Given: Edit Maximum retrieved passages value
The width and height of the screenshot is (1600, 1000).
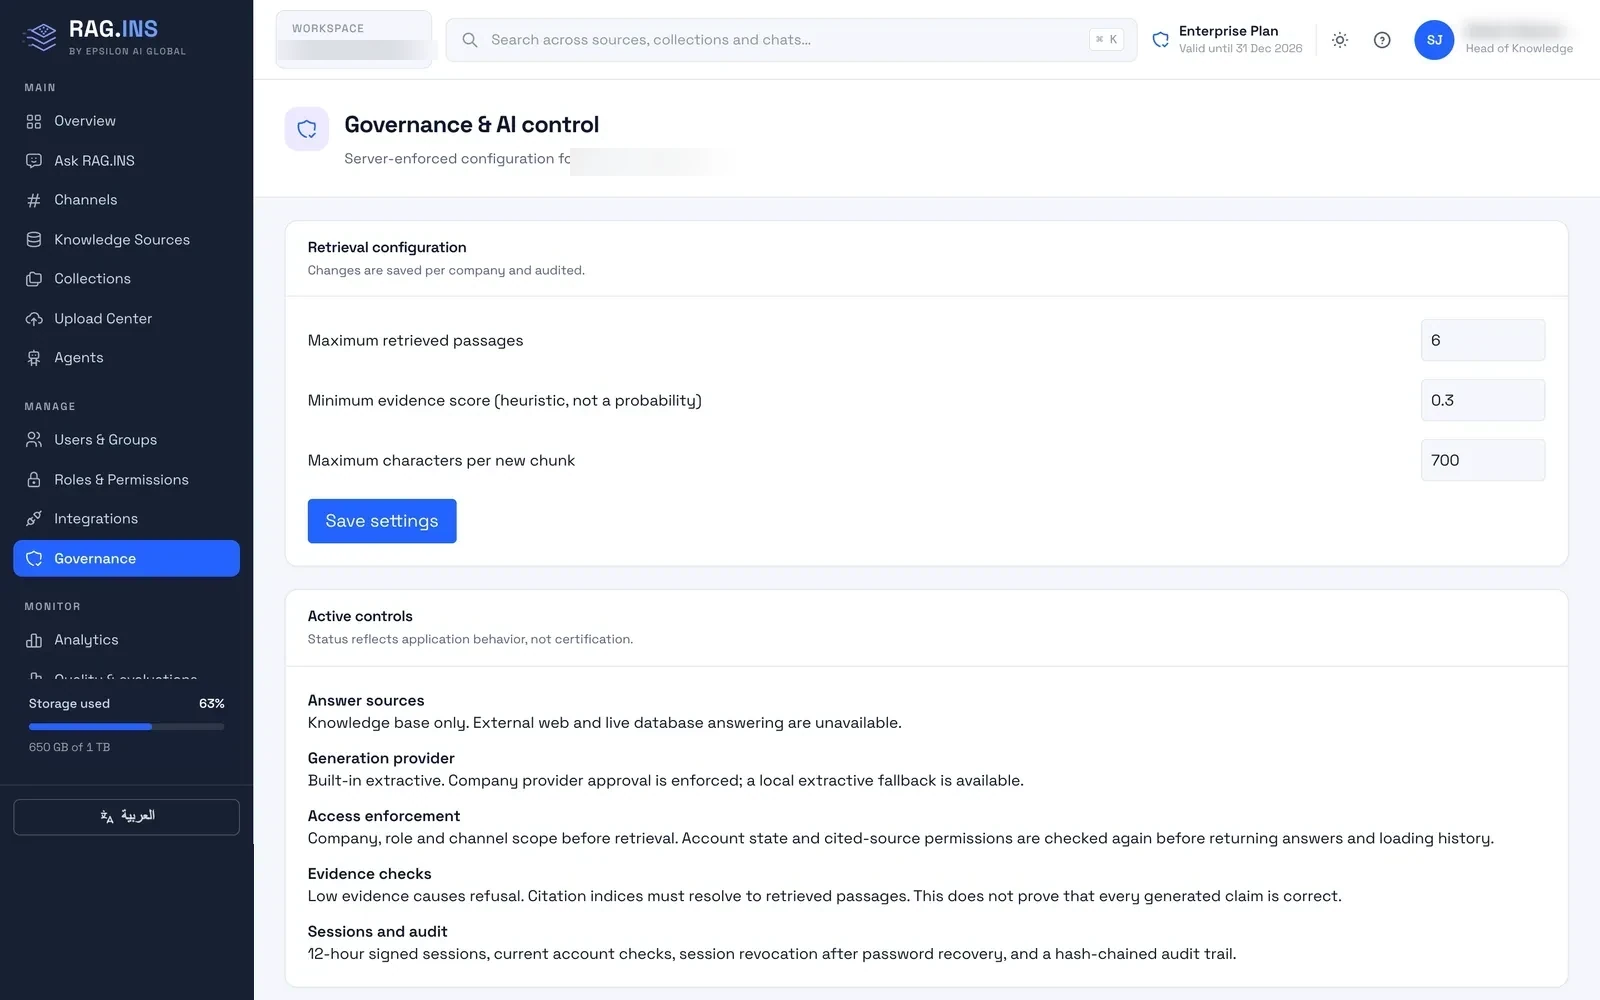Looking at the screenshot, I should coord(1482,340).
